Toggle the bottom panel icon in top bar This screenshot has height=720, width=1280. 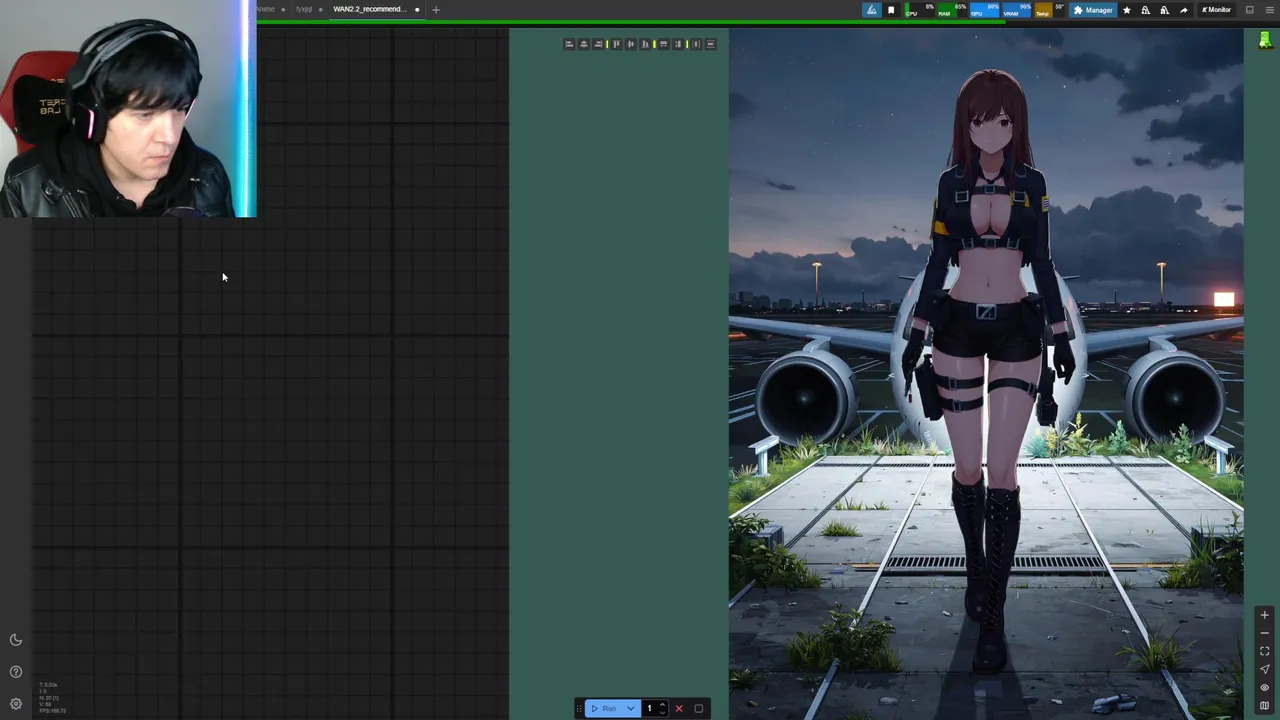1249,10
